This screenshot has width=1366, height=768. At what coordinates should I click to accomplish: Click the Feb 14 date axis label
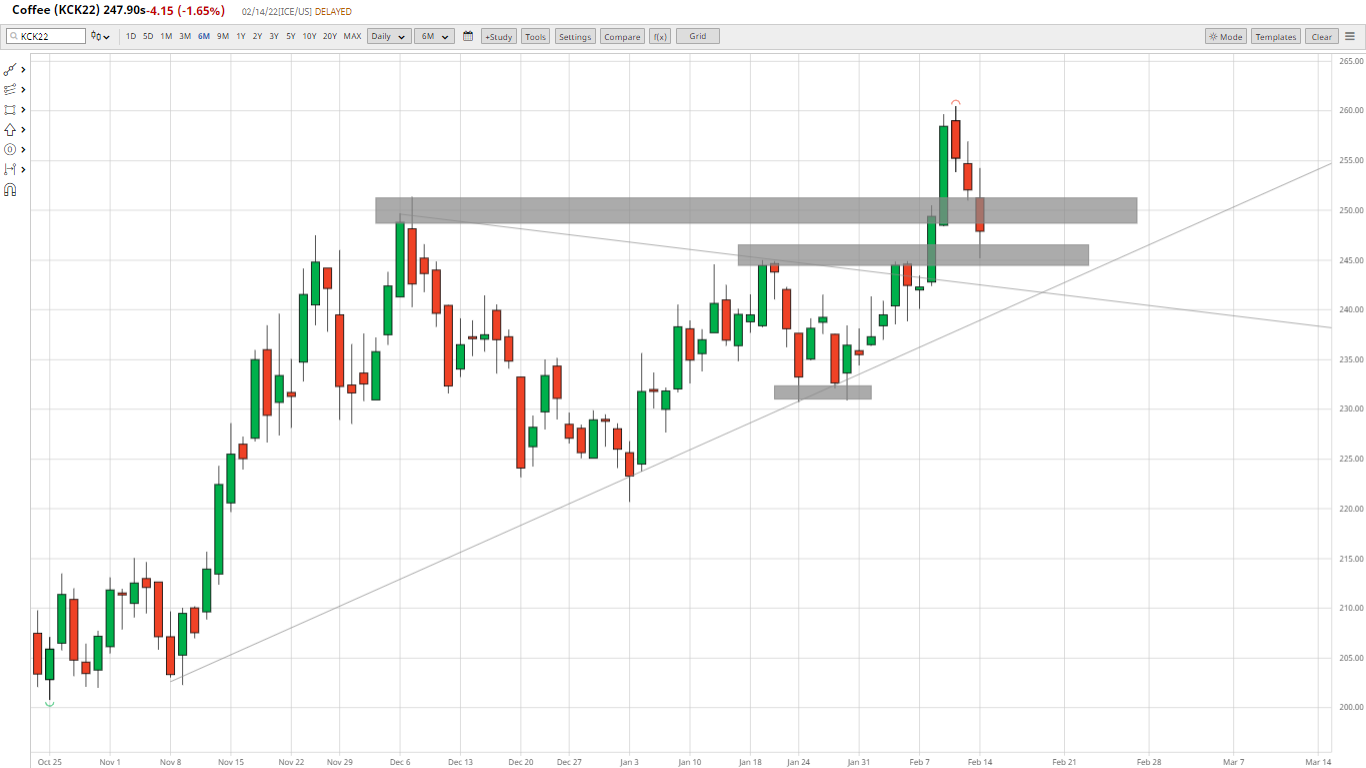pyautogui.click(x=980, y=761)
